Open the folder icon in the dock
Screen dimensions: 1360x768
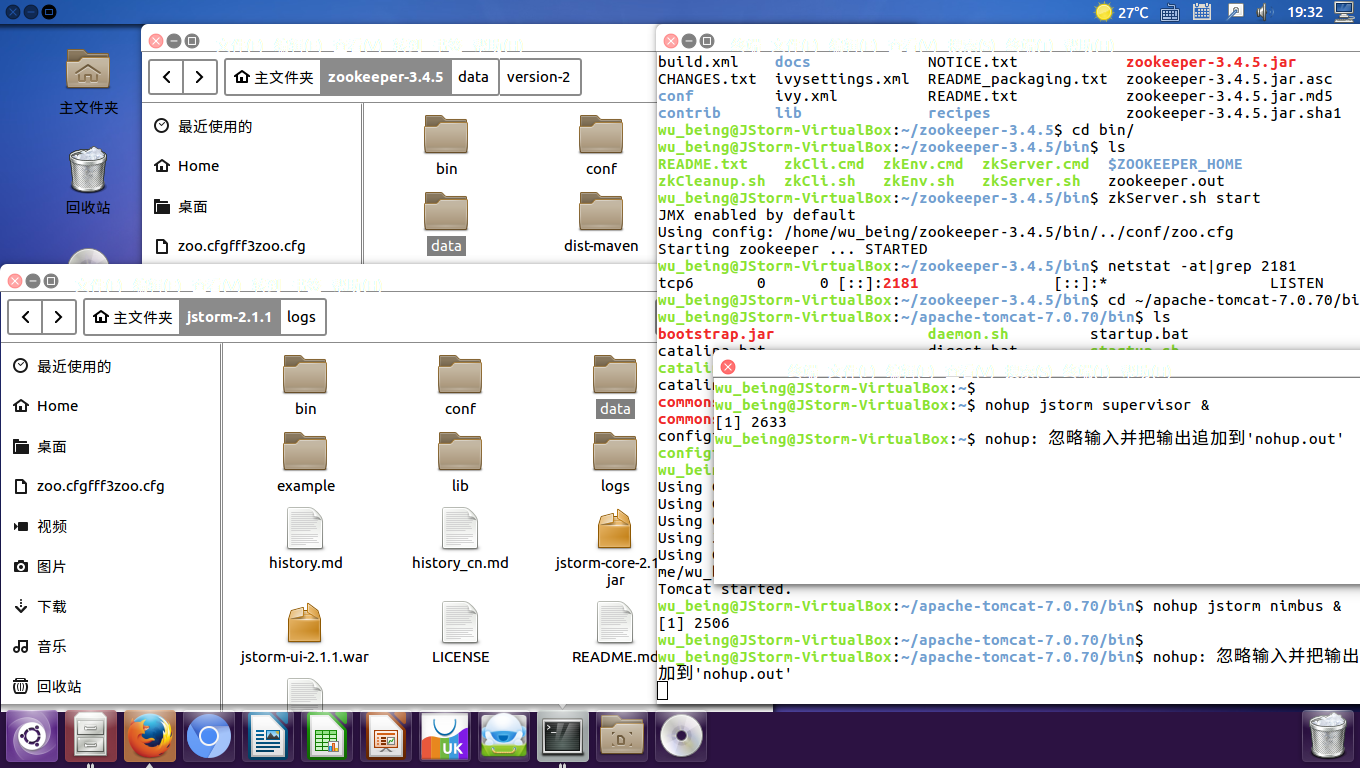(622, 738)
